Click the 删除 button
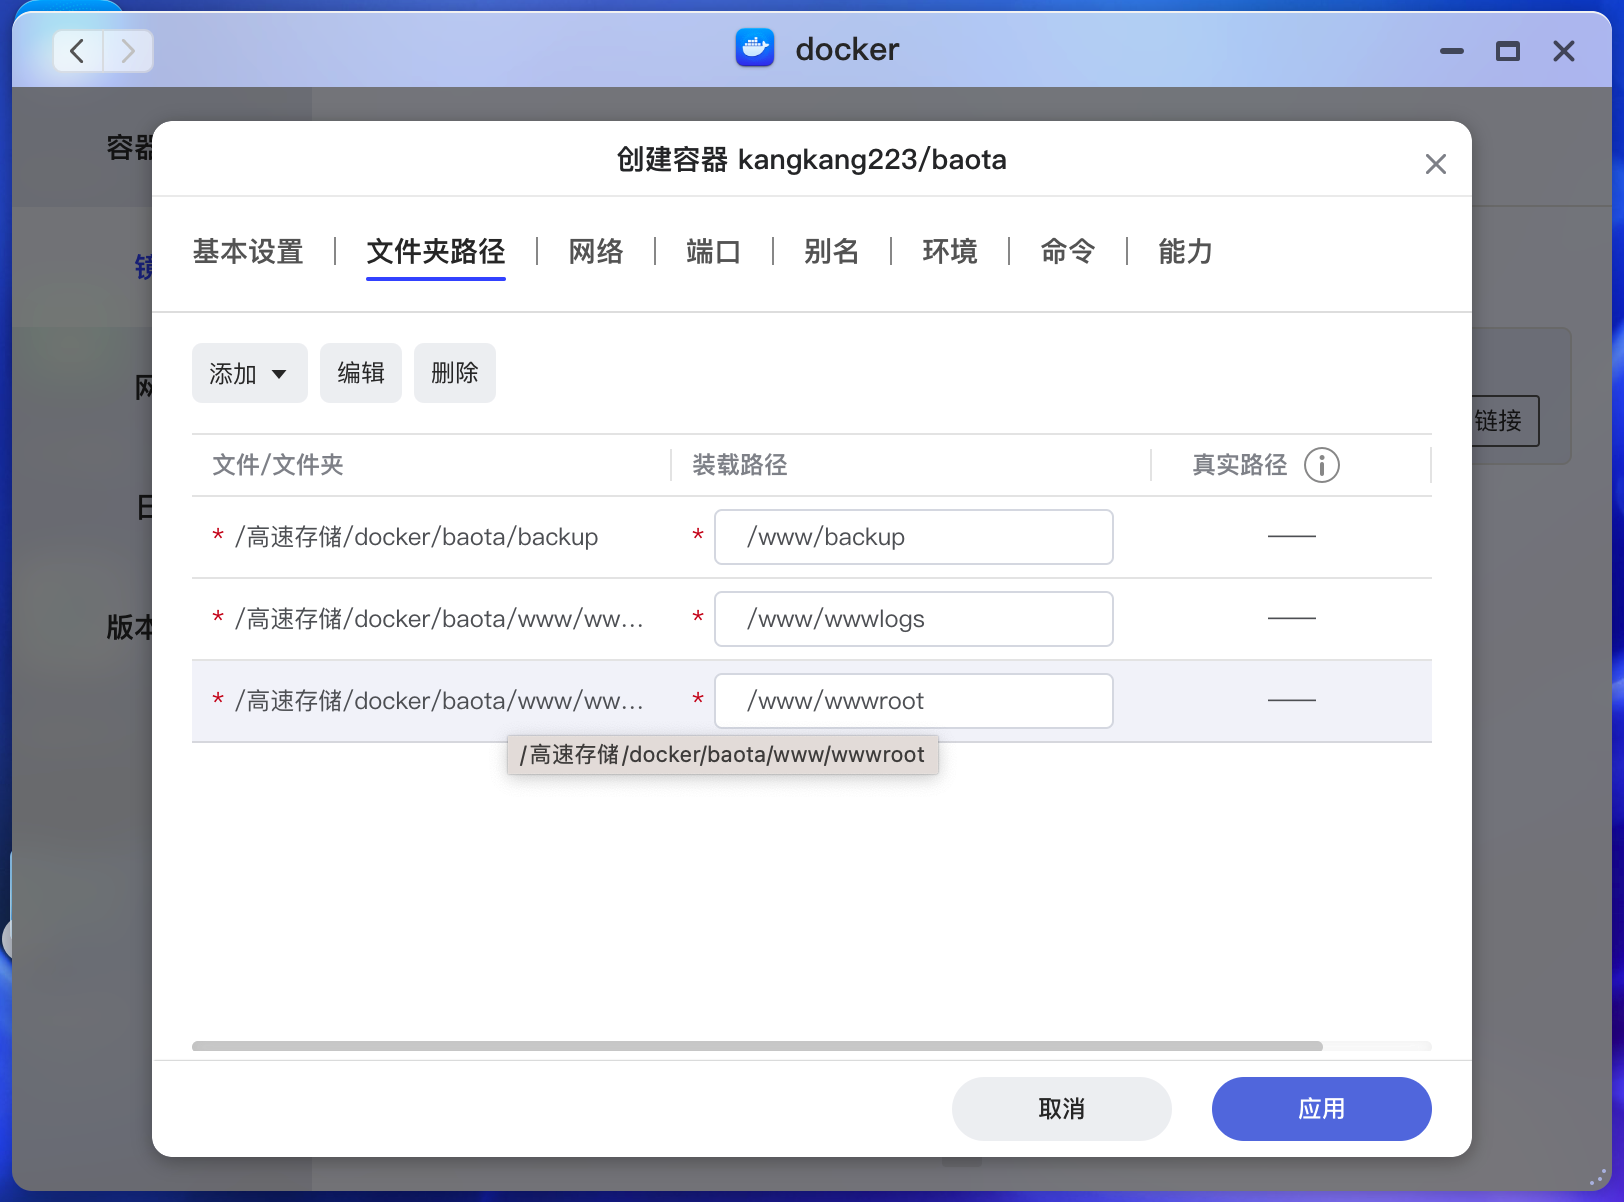This screenshot has width=1624, height=1202. pyautogui.click(x=455, y=373)
